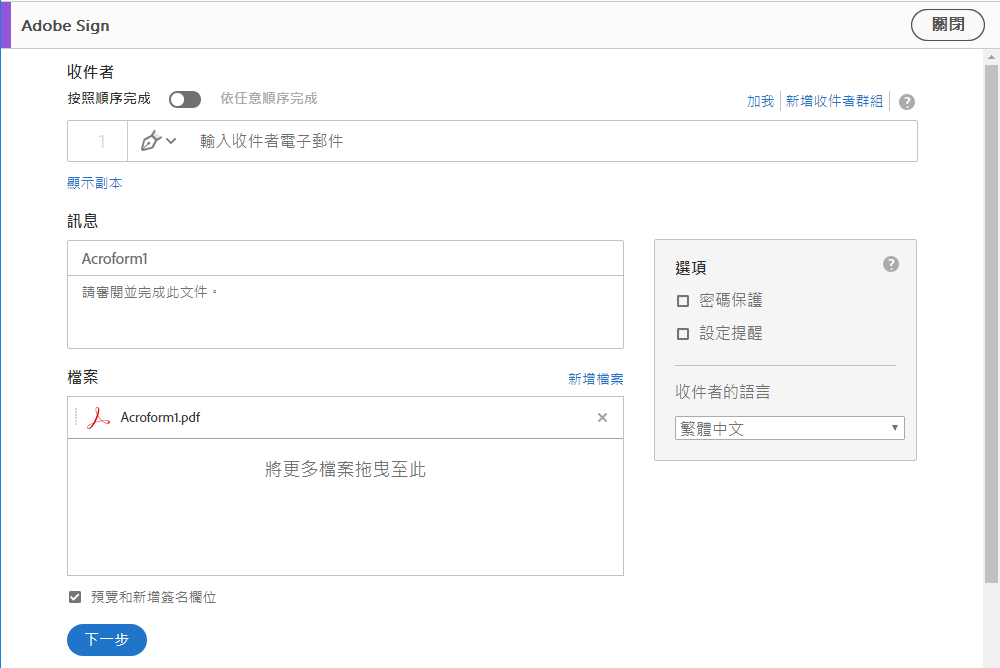This screenshot has width=1000, height=668.
Task: Enable the 密碼保護 checkbox
Action: 683,301
